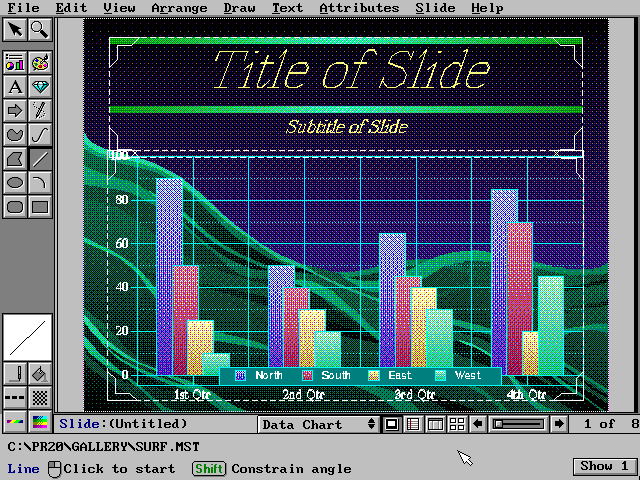This screenshot has width=640, height=480.
Task: Select the freehand pencil drawing tool
Action: coord(40,111)
